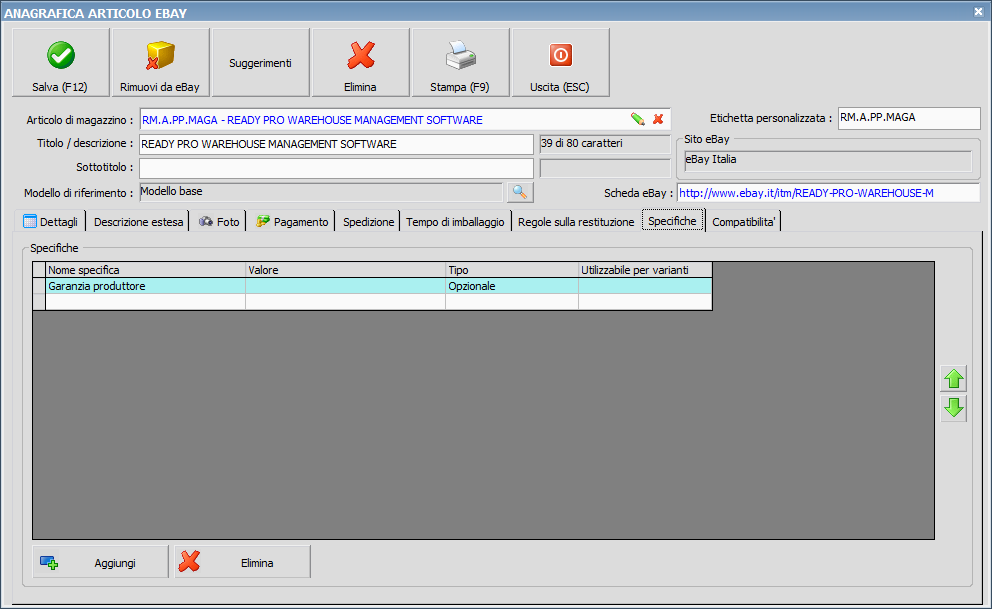Switch to the Dettagli tab
Viewport: 992px width, 609px height.
51,222
